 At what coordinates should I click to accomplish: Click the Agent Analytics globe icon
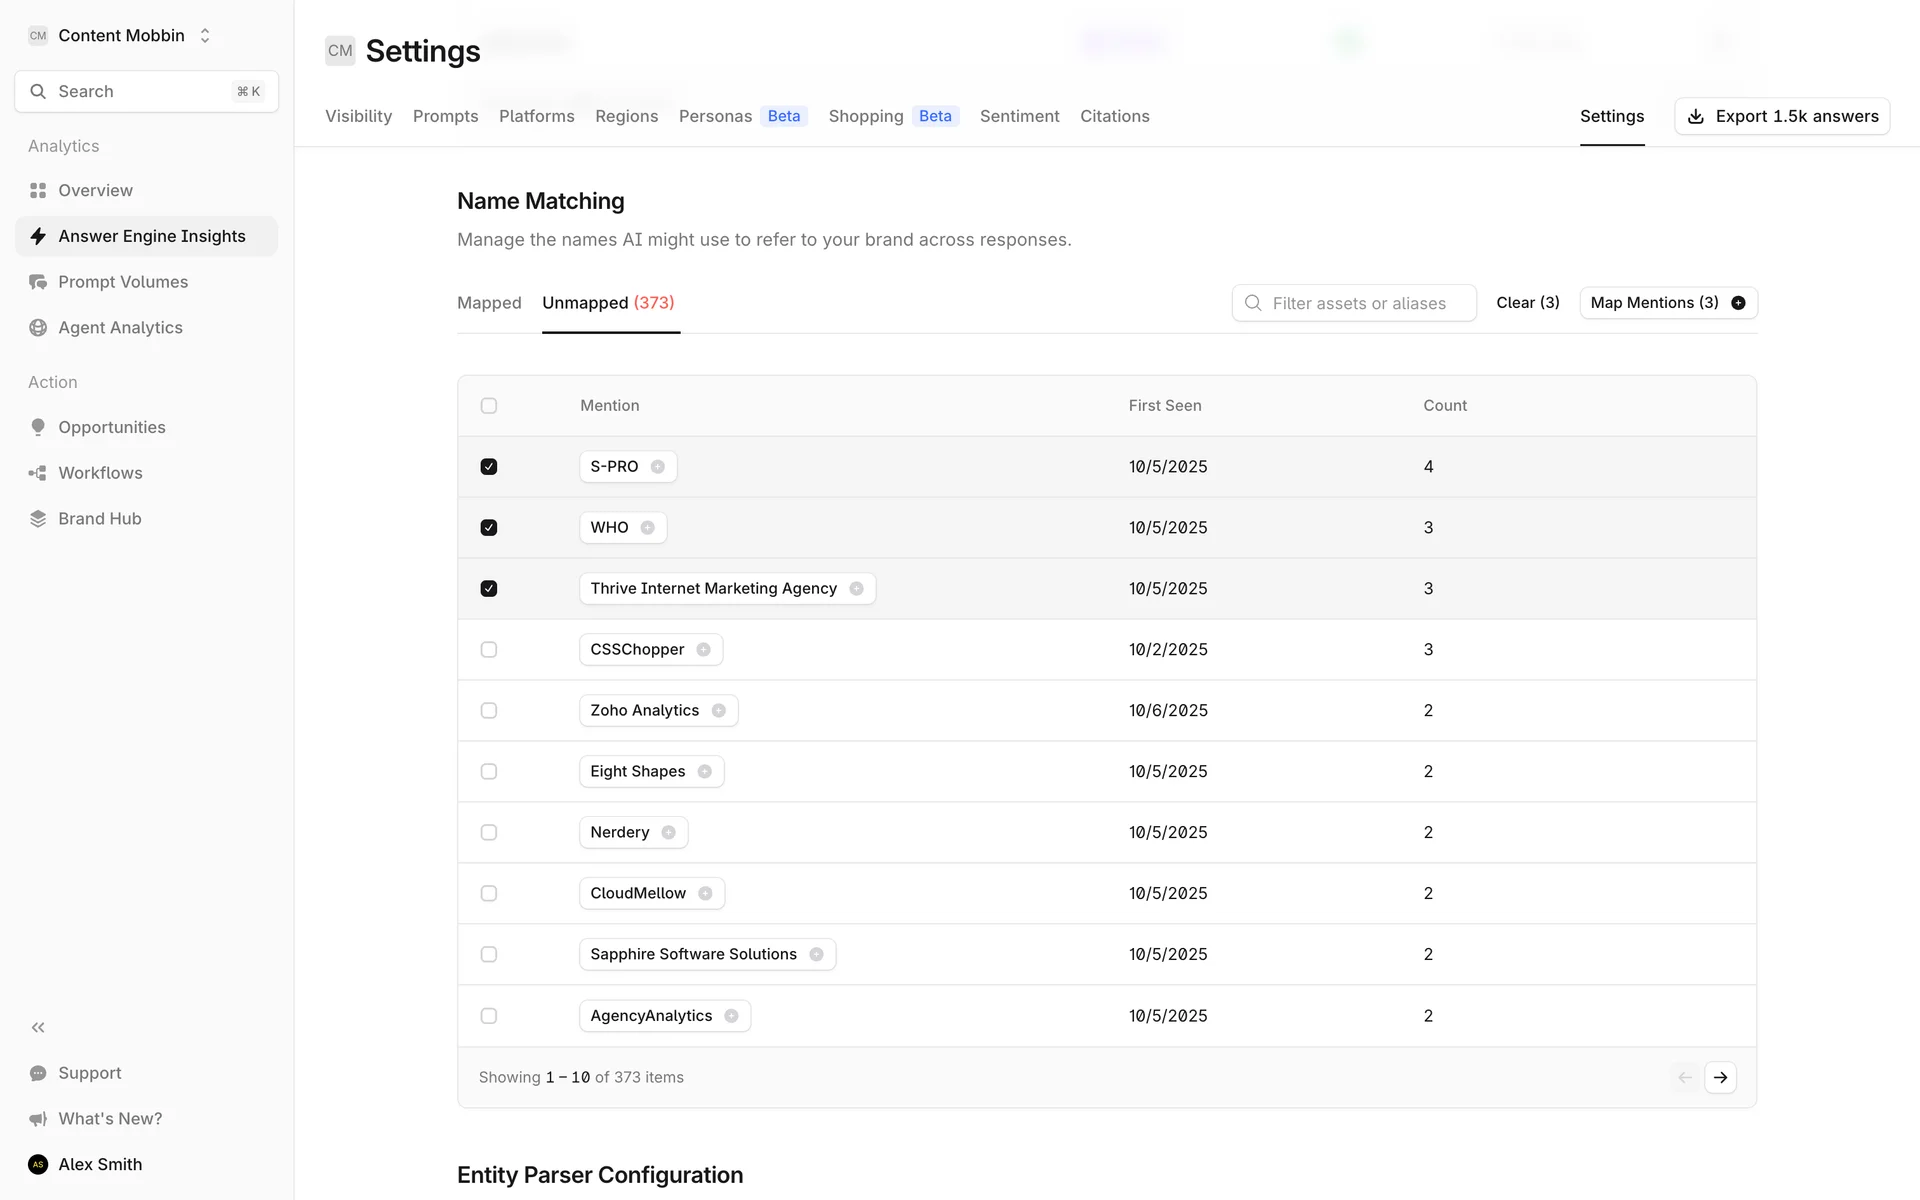[x=38, y=328]
